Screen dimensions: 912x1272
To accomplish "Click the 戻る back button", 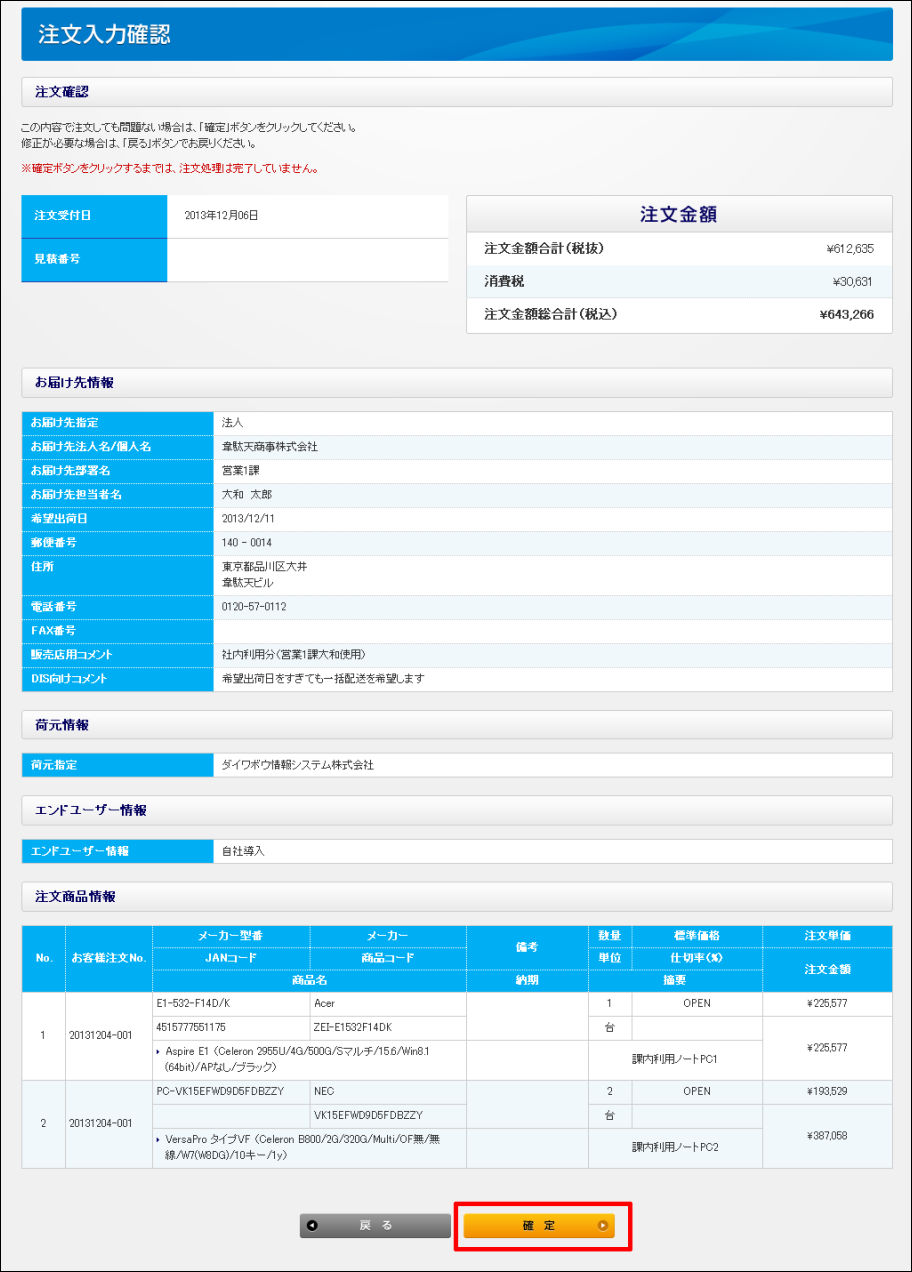I will click(x=375, y=1226).
